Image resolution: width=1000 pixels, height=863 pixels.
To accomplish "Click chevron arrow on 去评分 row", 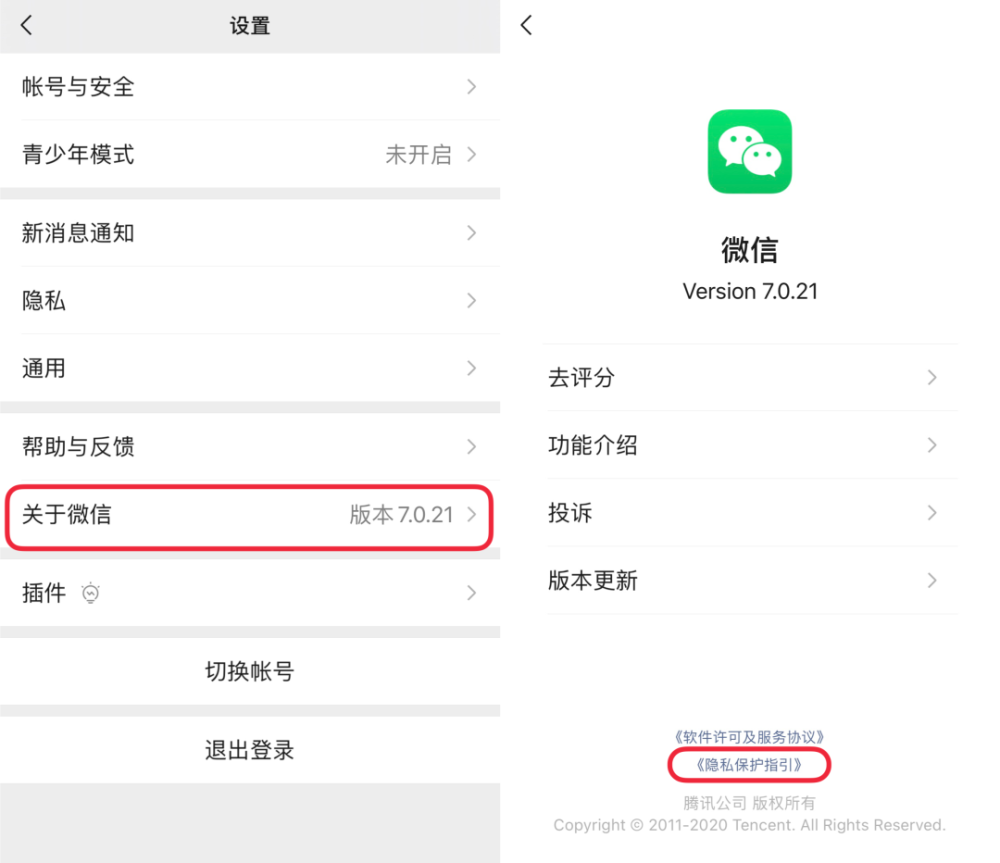I will (932, 378).
